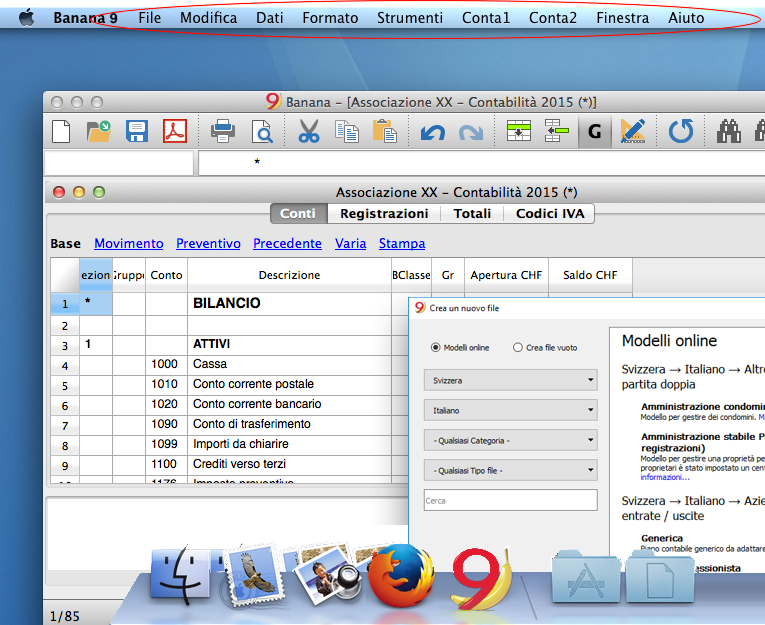Click the Preventivo view link
This screenshot has height=625, width=765.
pyautogui.click(x=208, y=243)
